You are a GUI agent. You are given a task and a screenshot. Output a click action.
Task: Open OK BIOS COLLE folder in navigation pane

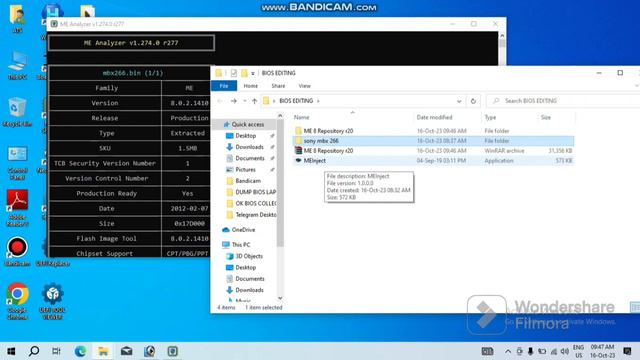pos(255,203)
